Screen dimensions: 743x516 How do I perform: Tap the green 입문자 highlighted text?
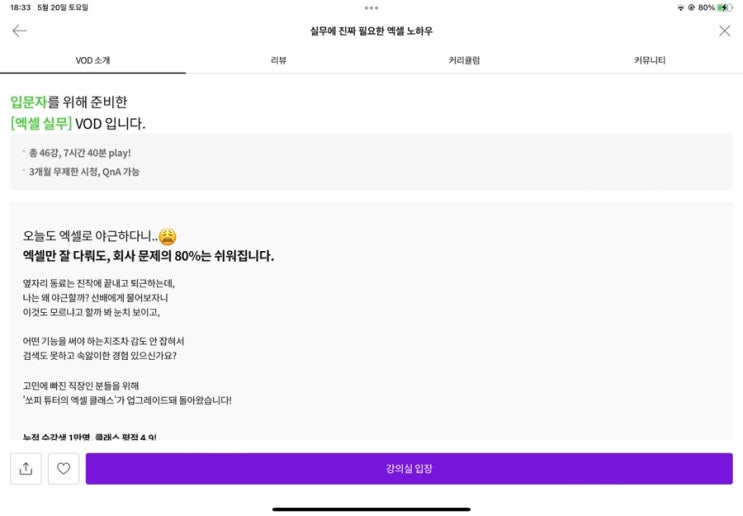pyautogui.click(x=29, y=102)
